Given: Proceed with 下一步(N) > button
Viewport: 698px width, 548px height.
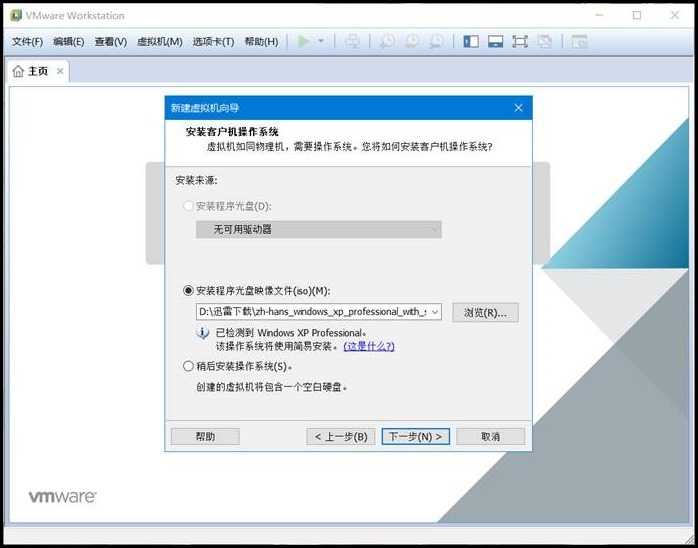Looking at the screenshot, I should [416, 437].
